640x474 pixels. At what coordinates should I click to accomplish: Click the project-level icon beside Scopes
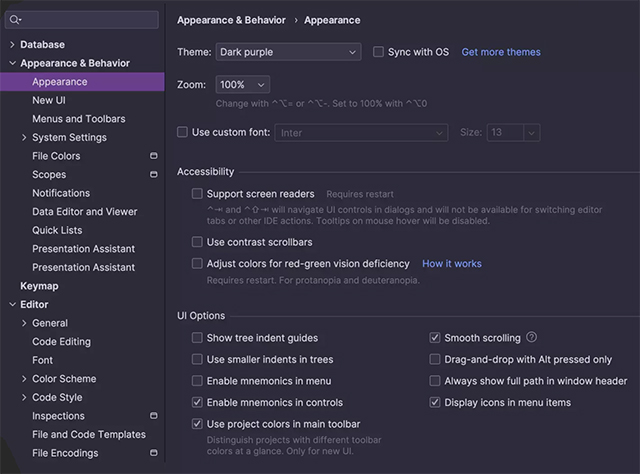(x=154, y=175)
